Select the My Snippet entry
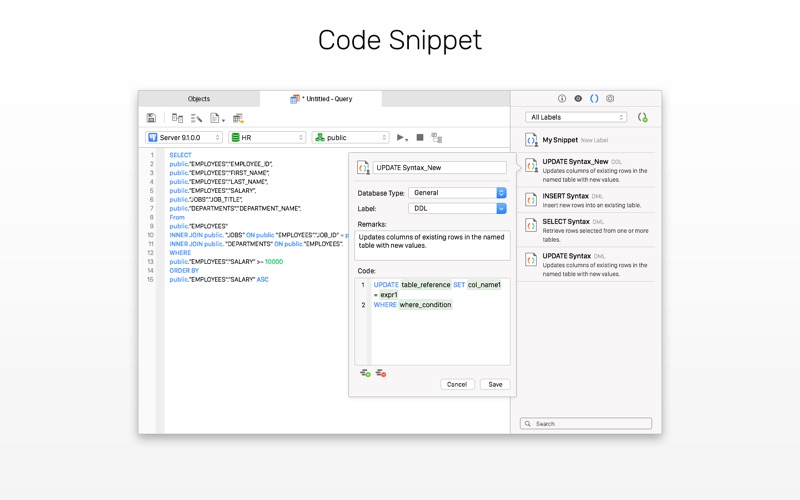 pyautogui.click(x=586, y=140)
